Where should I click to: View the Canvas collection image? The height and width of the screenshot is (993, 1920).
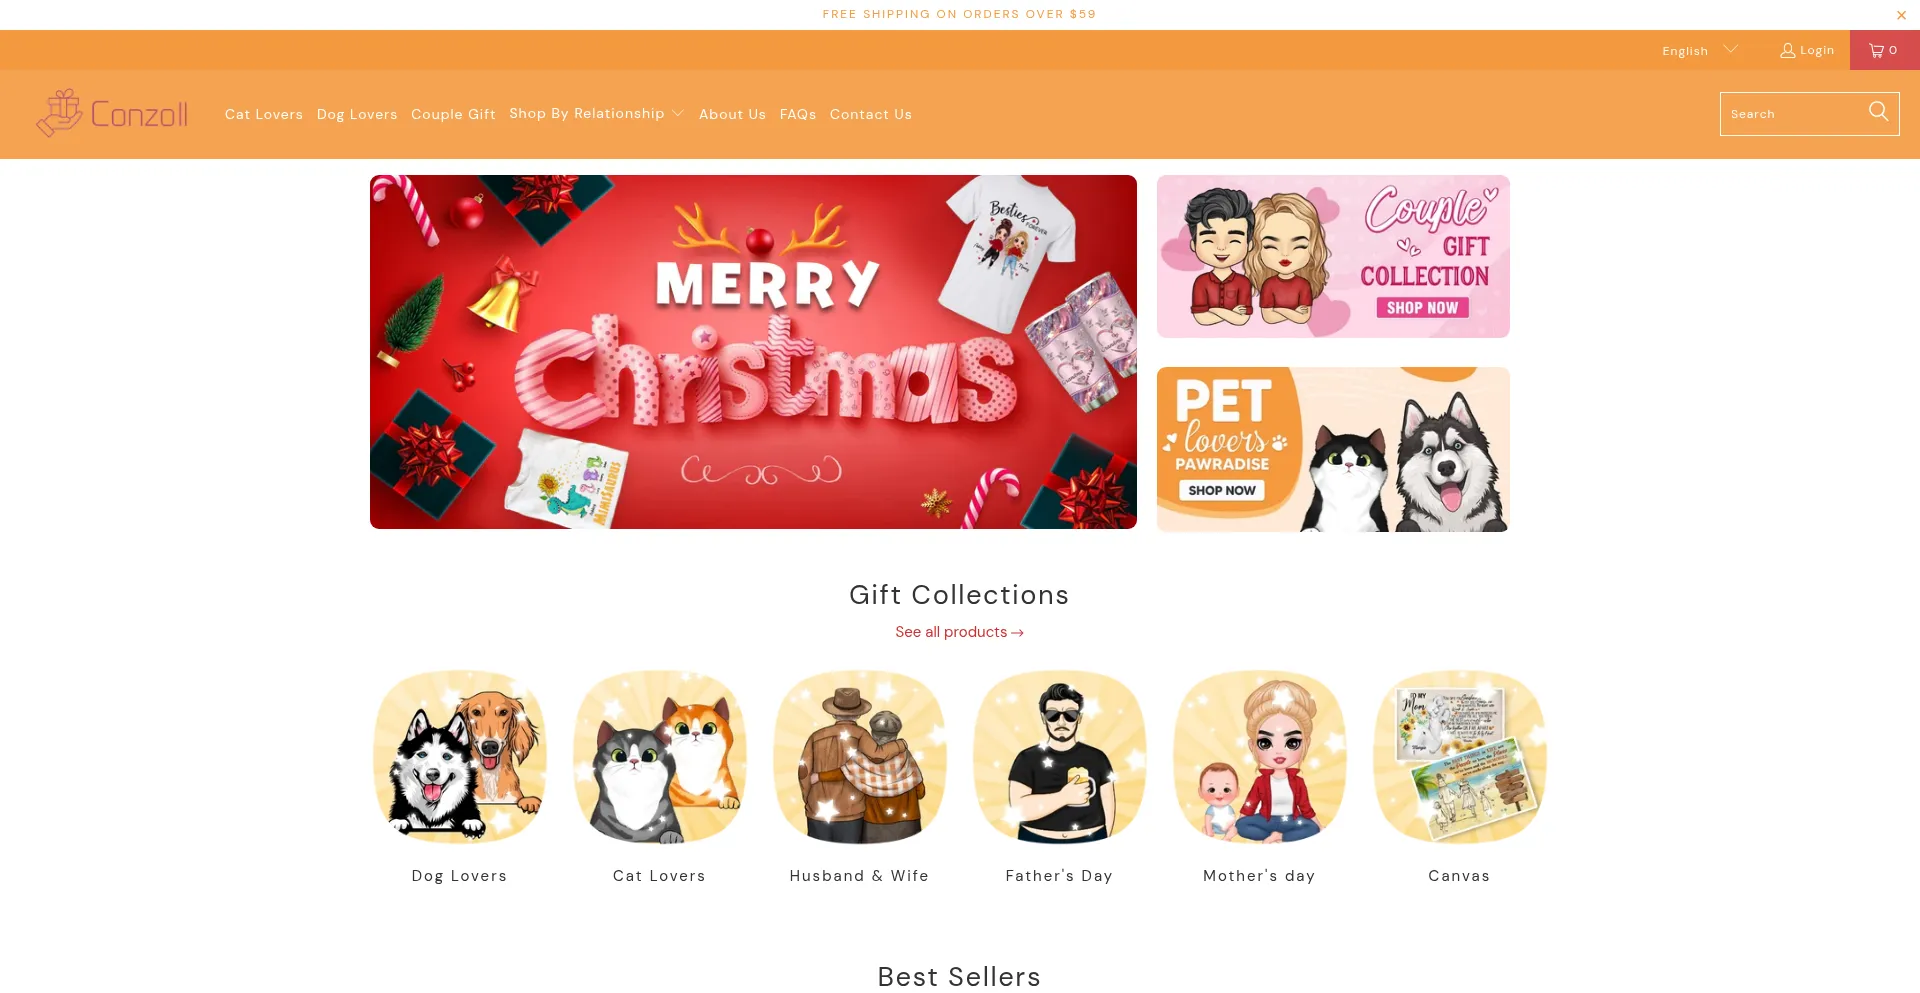(1460, 757)
